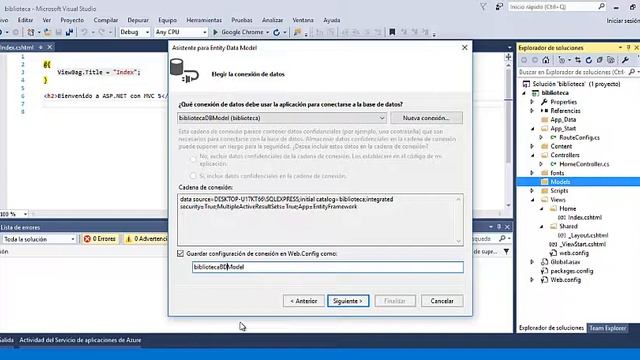Click the connection name input field
This screenshot has height=360, width=640.
[x=328, y=267]
